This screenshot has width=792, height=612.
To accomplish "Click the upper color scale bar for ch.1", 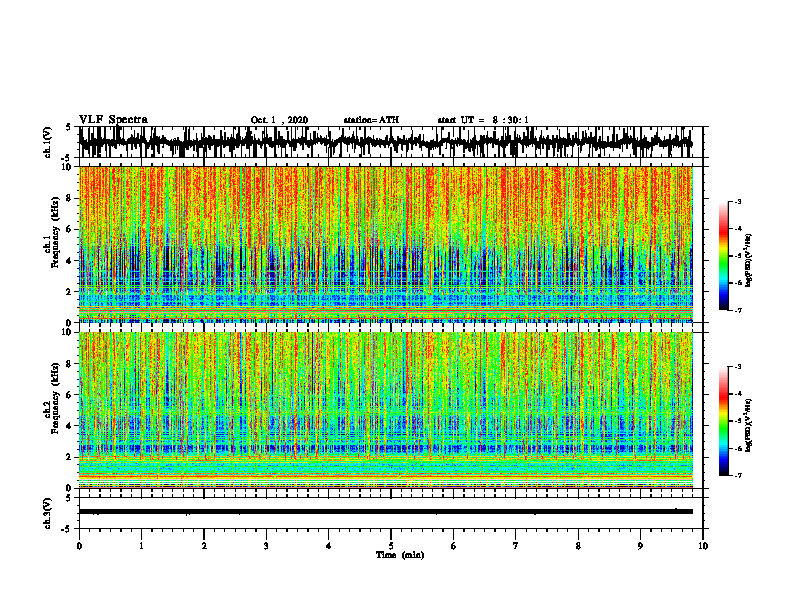I will click(723, 256).
